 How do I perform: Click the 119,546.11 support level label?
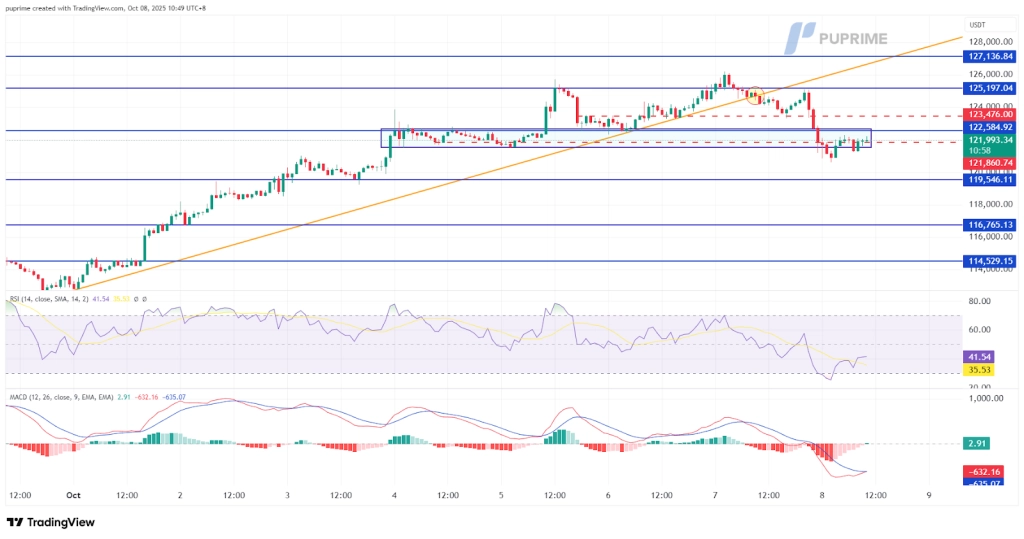click(x=991, y=180)
